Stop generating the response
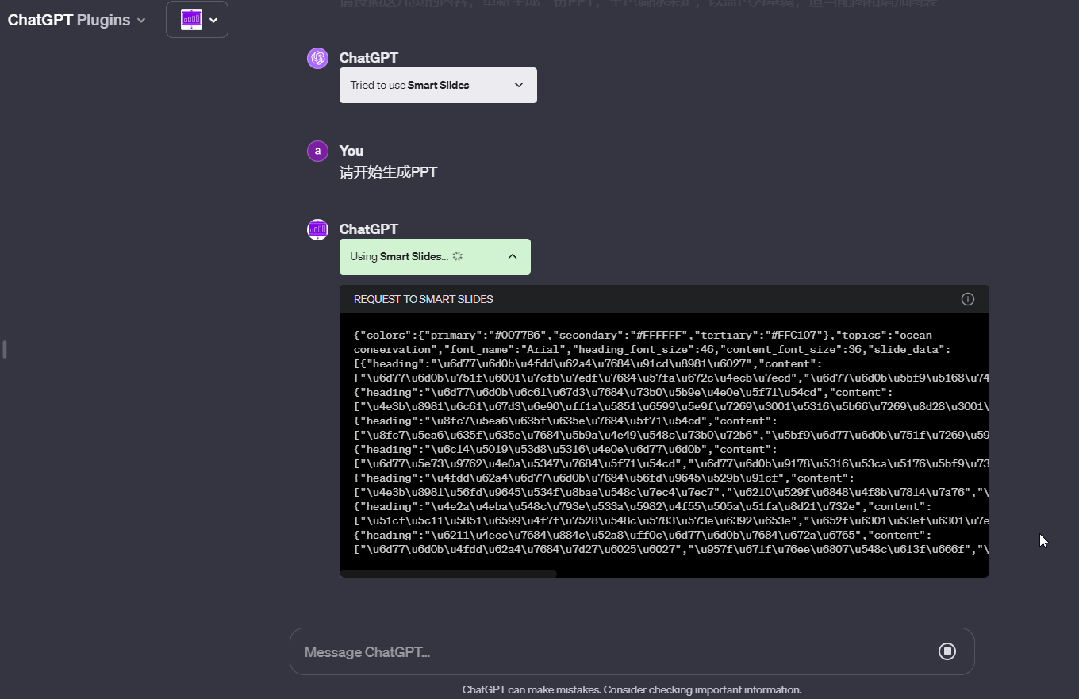The image size is (1079, 699). click(x=947, y=652)
